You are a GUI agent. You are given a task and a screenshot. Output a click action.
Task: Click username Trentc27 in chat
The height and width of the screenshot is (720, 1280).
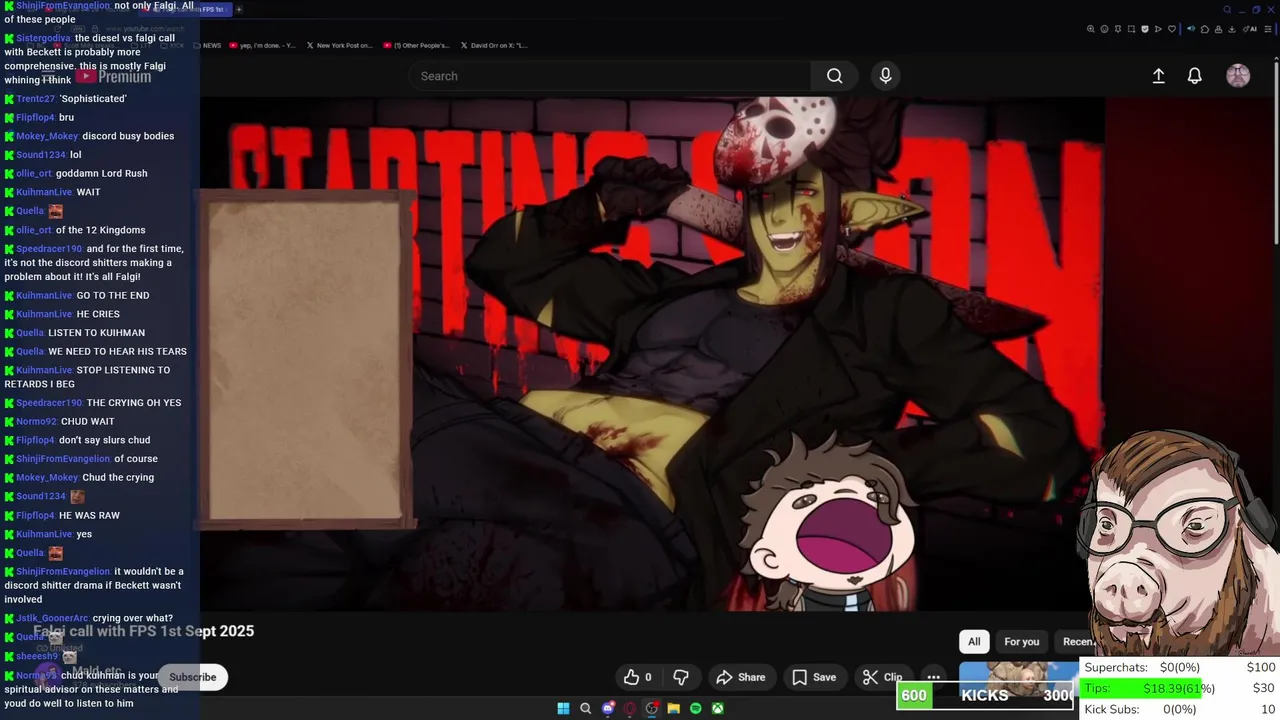coord(35,99)
